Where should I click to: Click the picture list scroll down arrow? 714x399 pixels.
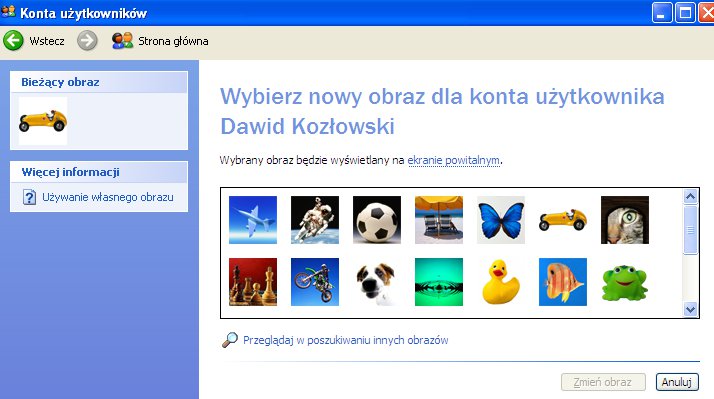690,310
